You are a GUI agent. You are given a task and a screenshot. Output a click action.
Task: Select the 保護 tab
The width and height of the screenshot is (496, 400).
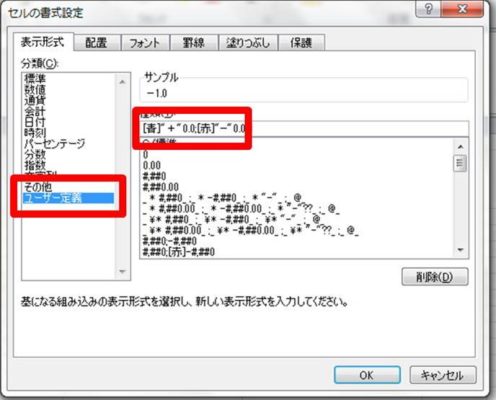pyautogui.click(x=301, y=43)
